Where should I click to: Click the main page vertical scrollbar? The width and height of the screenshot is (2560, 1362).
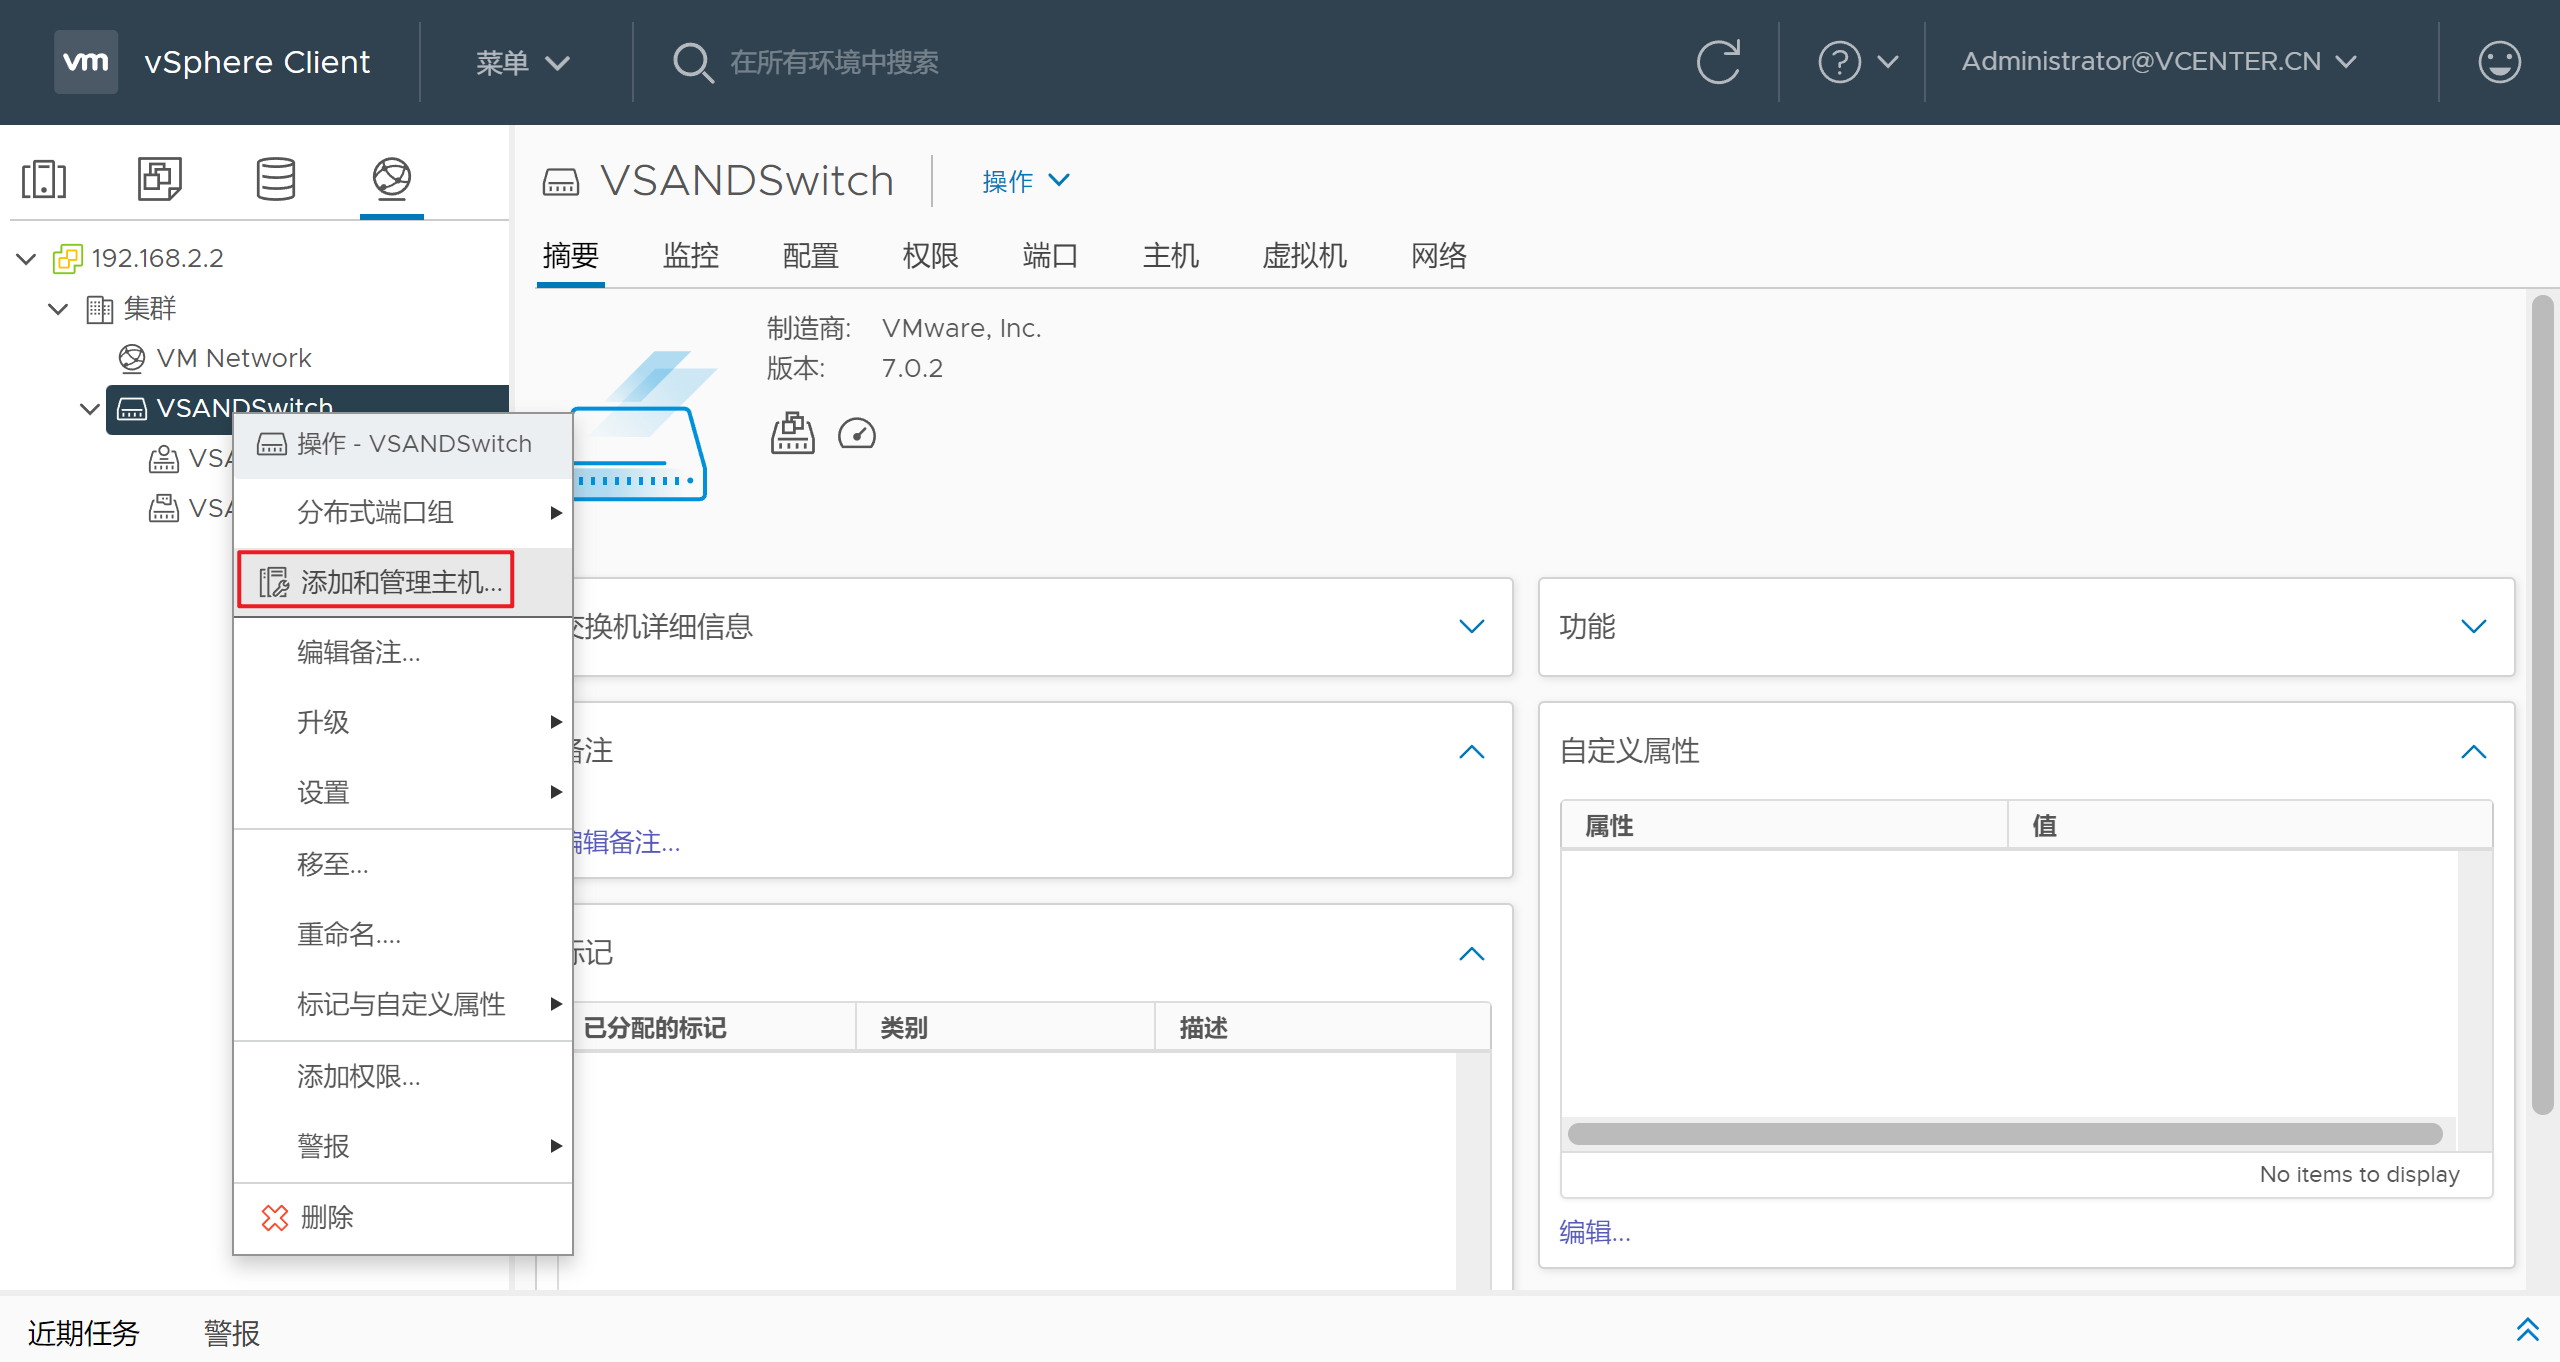click(x=2543, y=704)
